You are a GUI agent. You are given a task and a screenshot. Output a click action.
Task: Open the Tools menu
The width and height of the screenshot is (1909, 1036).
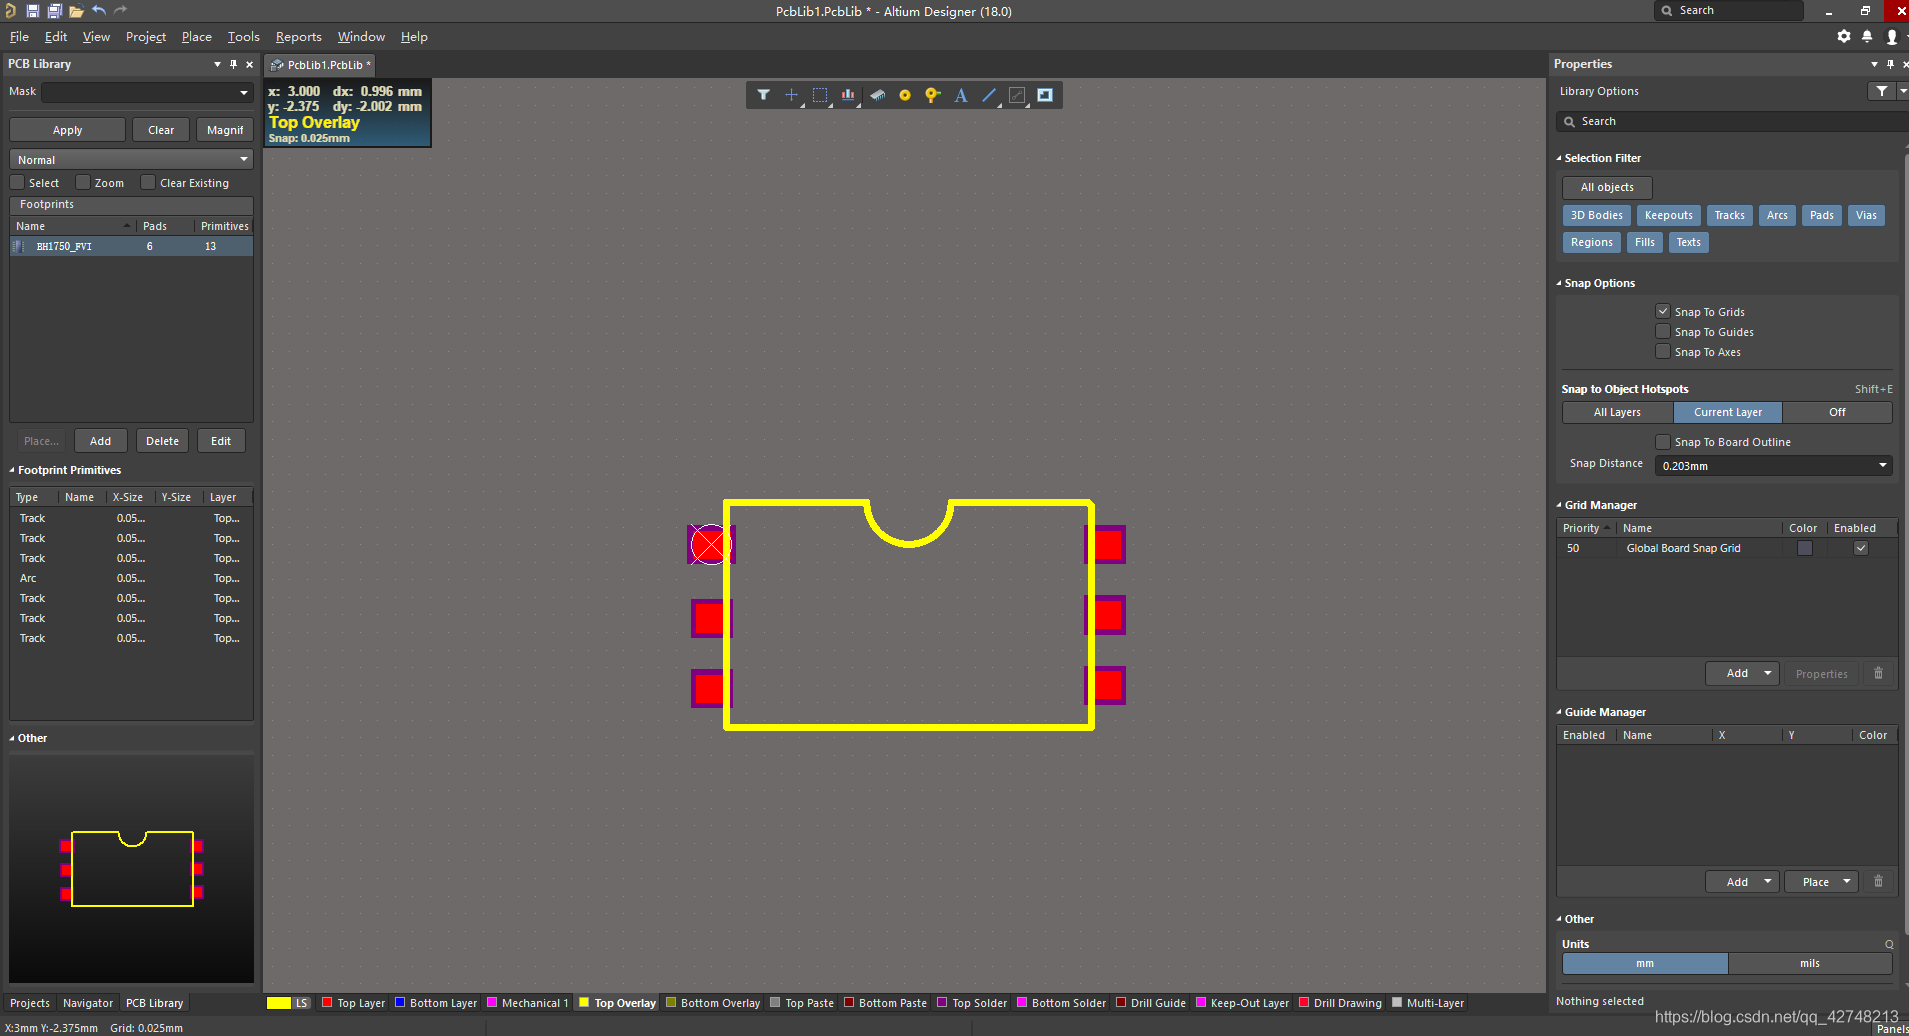tap(243, 37)
